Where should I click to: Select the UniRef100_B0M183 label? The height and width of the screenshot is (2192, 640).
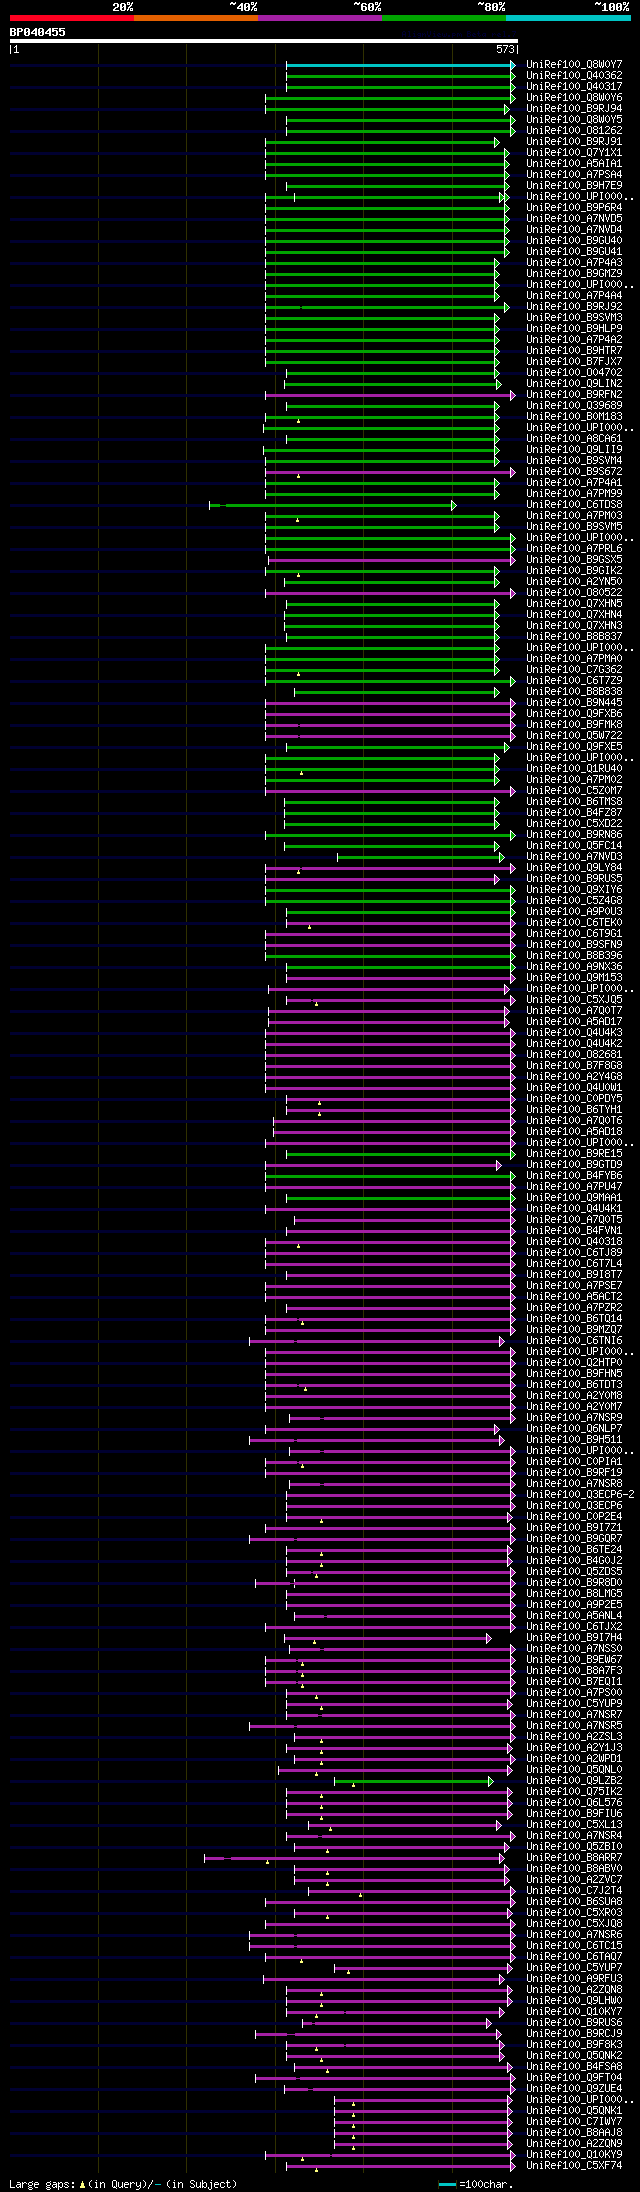click(574, 417)
